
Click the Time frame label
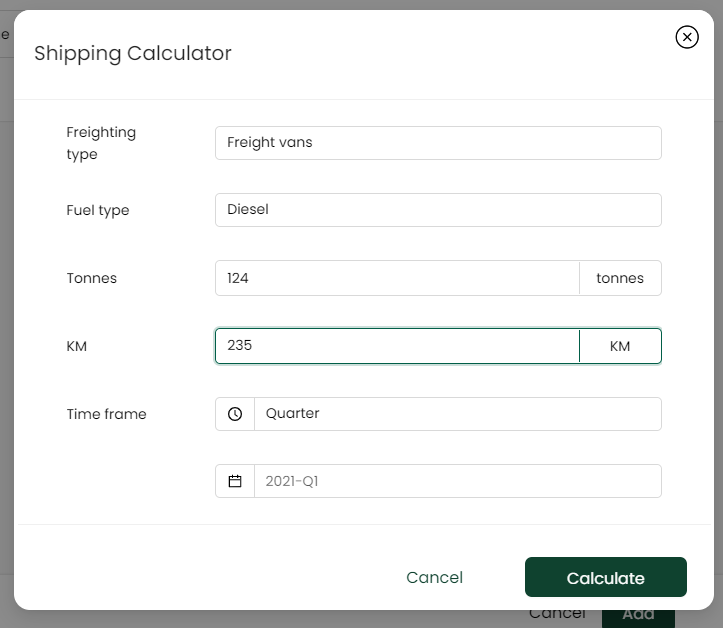(x=106, y=414)
